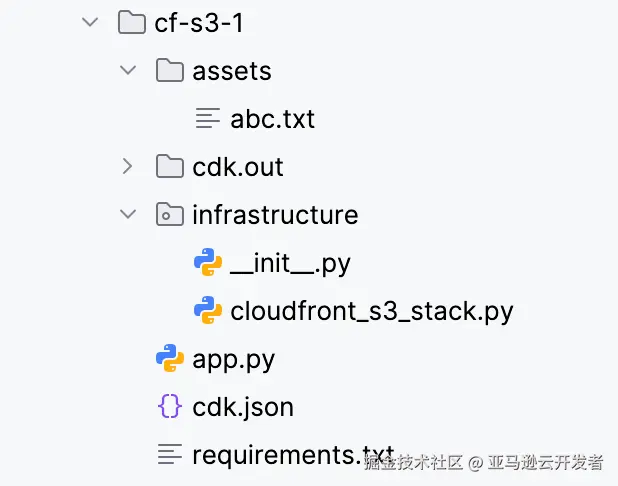
Task: Click the JSON braces icon for cdk.json
Action: pyautogui.click(x=169, y=406)
